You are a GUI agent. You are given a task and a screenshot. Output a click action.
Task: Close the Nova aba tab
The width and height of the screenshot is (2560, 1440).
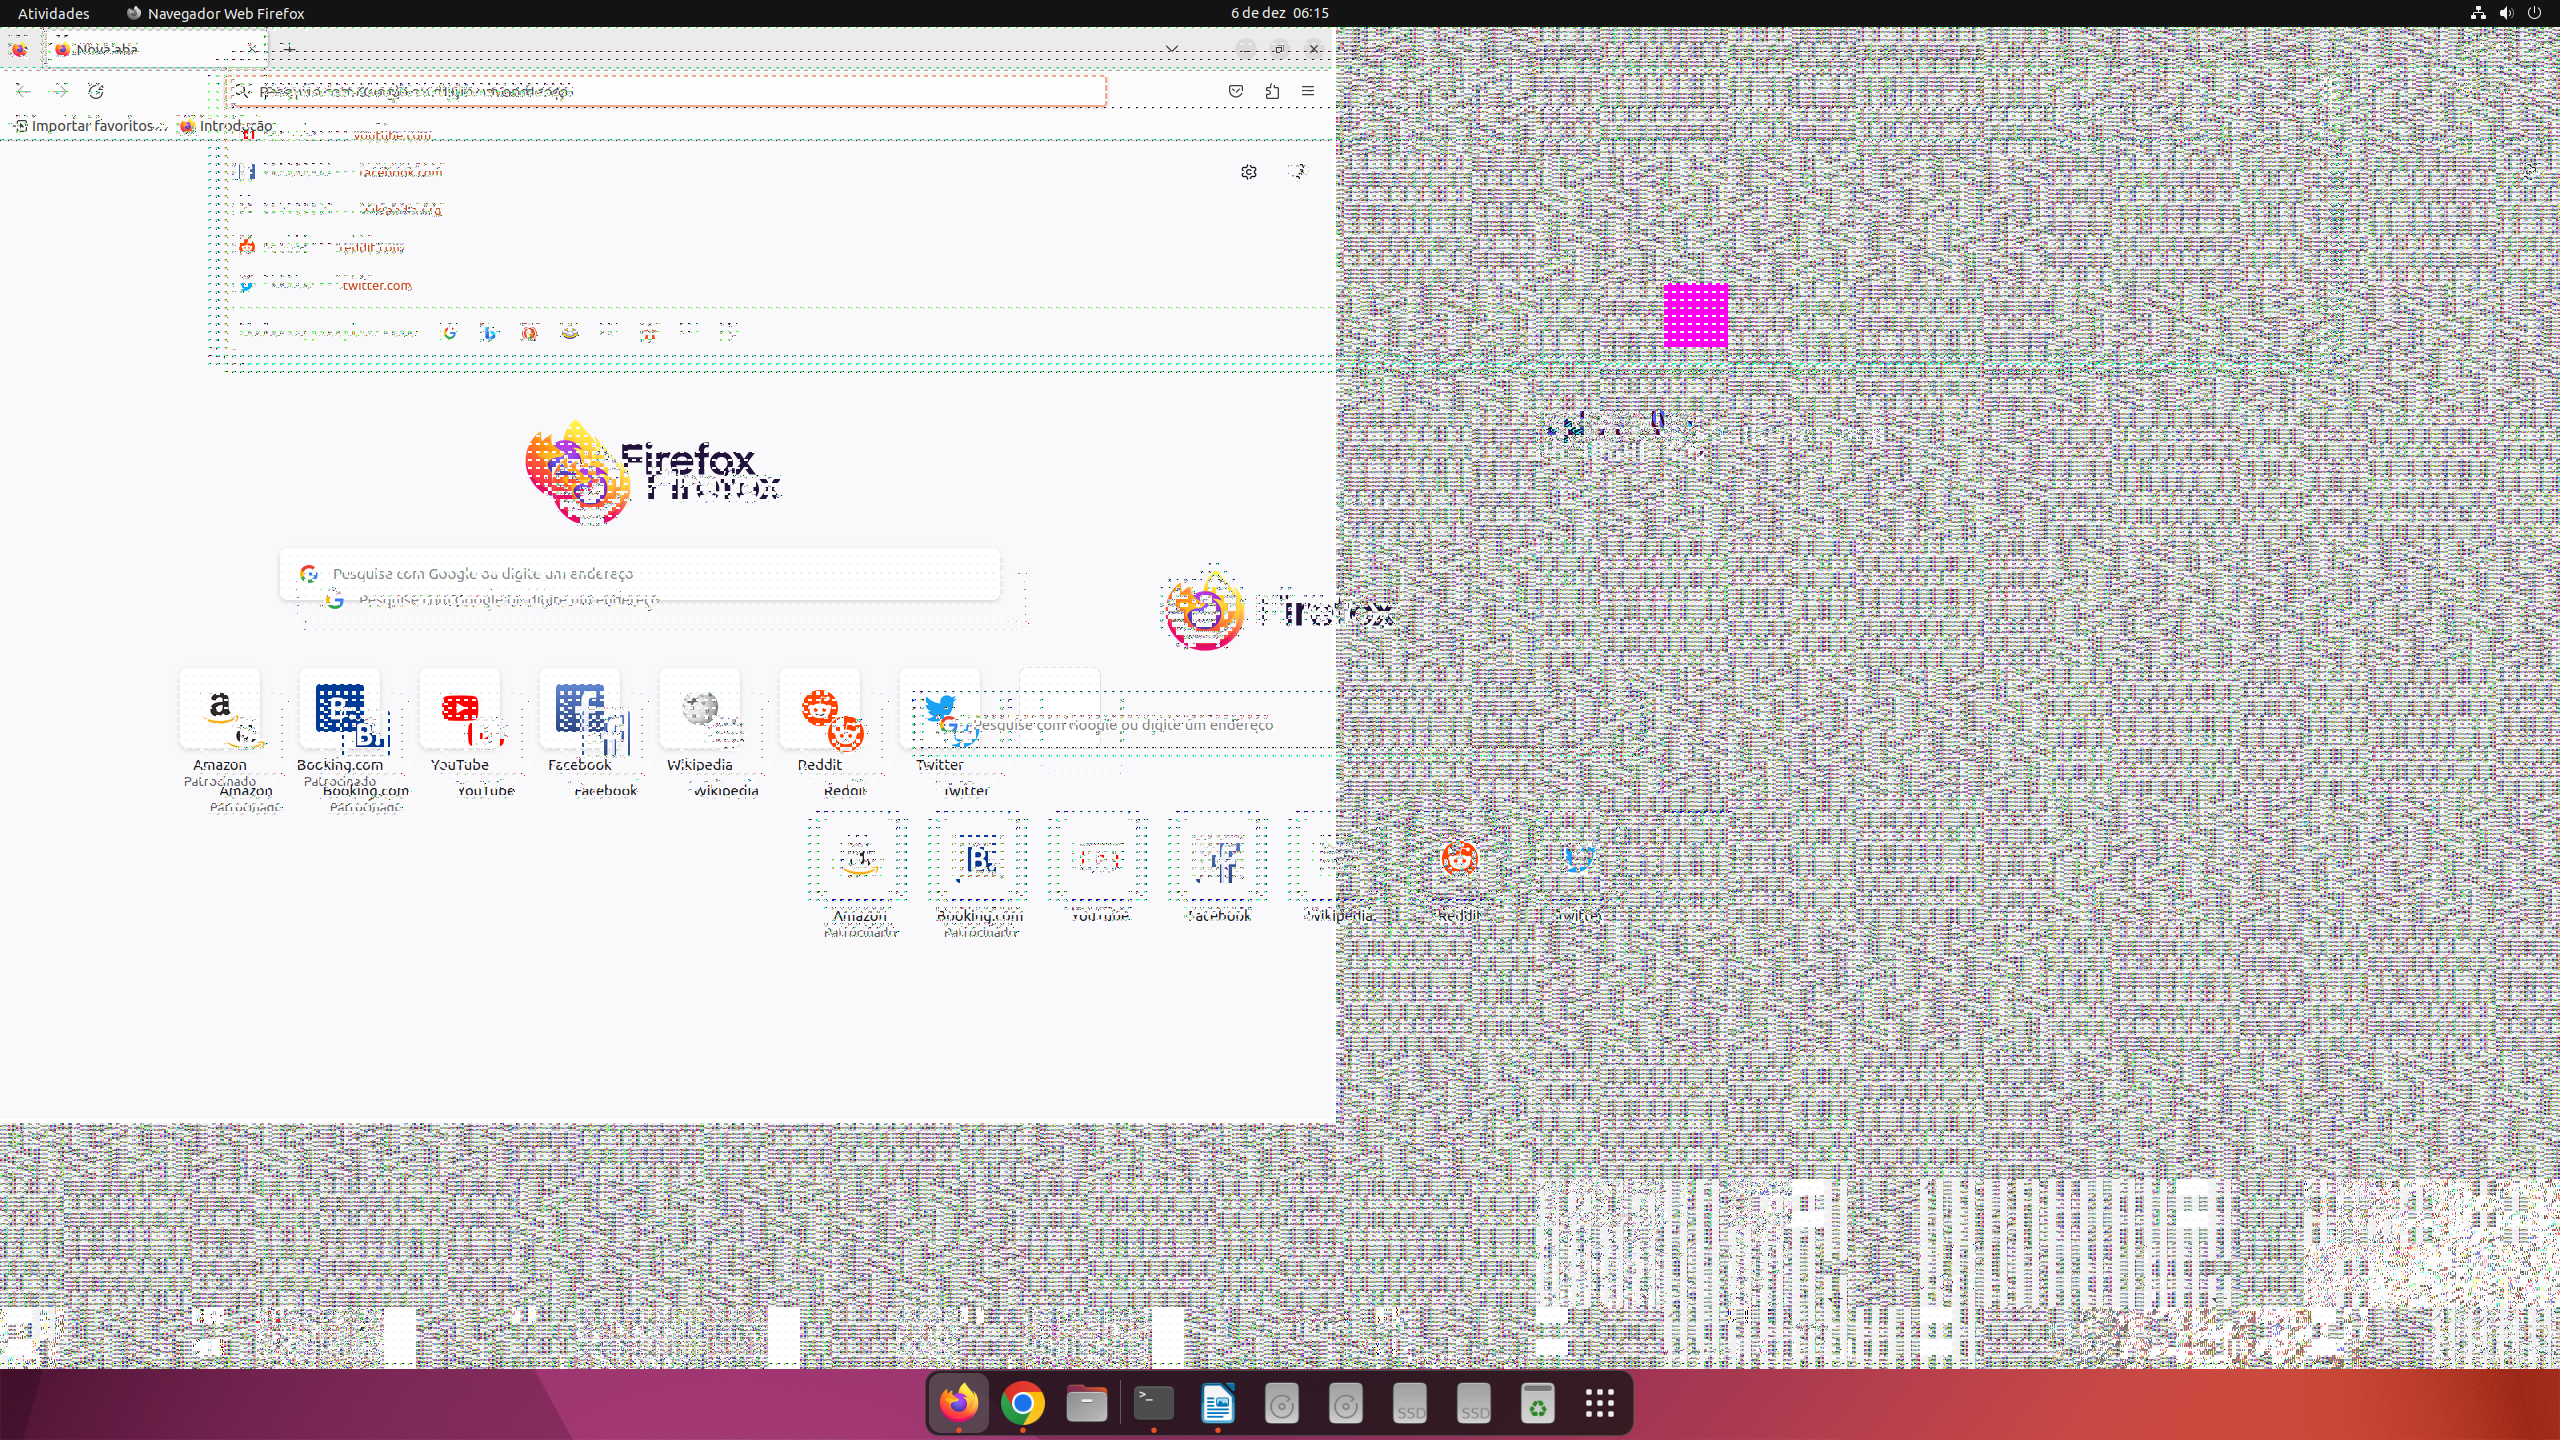pos(252,48)
